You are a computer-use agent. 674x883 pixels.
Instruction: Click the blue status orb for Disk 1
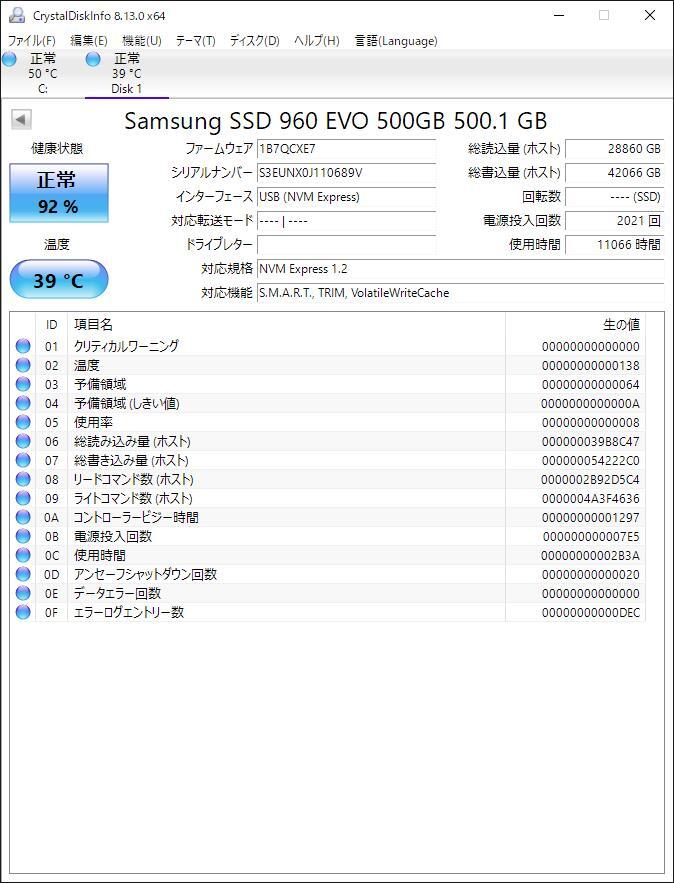pos(93,59)
